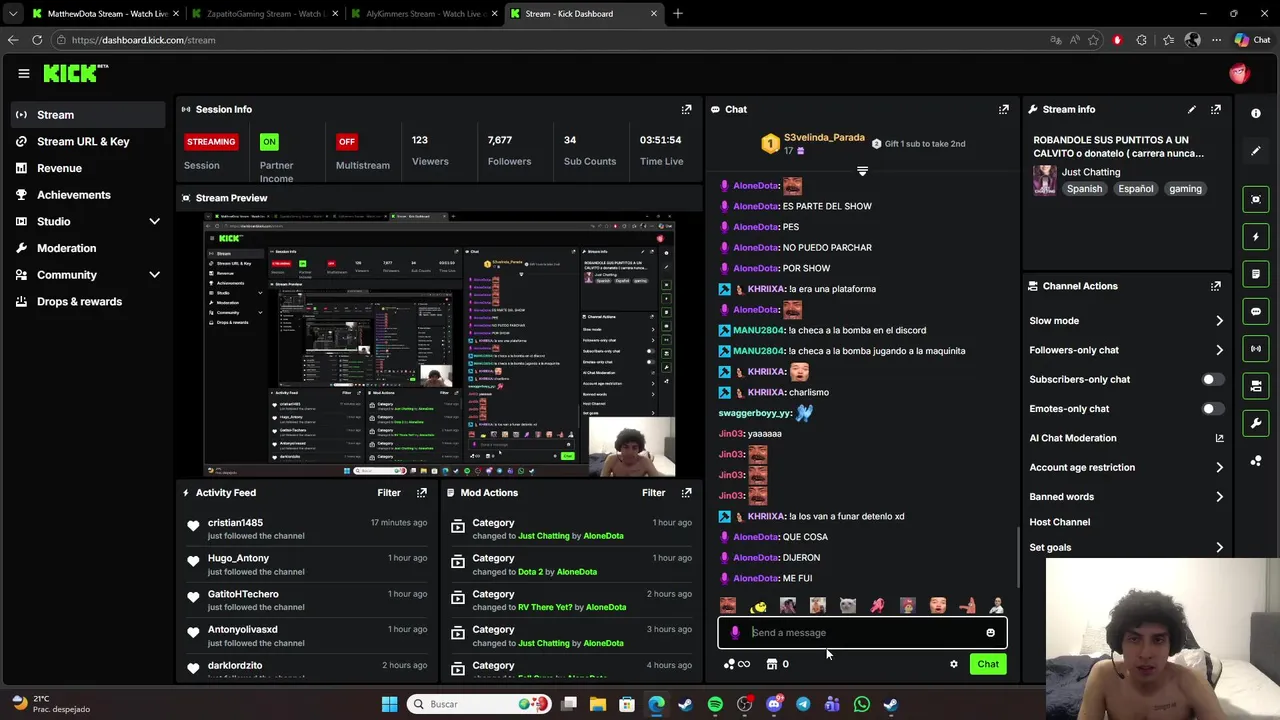This screenshot has height=720, width=1280.
Task: Click the pencil icon in right sidebar
Action: click(1256, 151)
